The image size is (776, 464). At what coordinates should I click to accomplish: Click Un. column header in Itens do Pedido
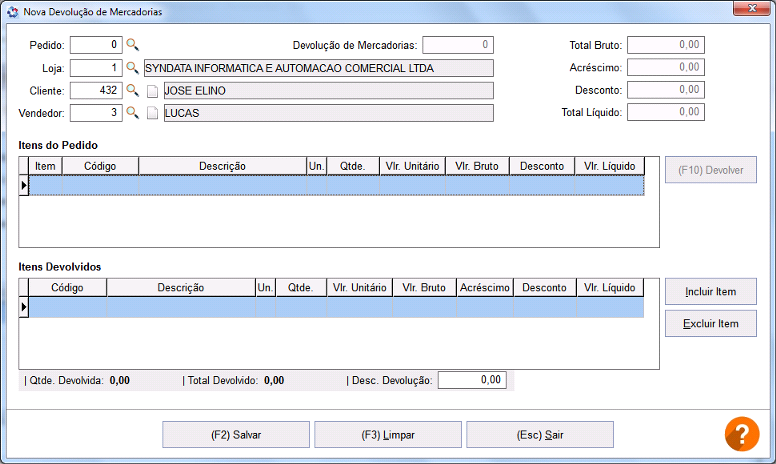pos(317,166)
